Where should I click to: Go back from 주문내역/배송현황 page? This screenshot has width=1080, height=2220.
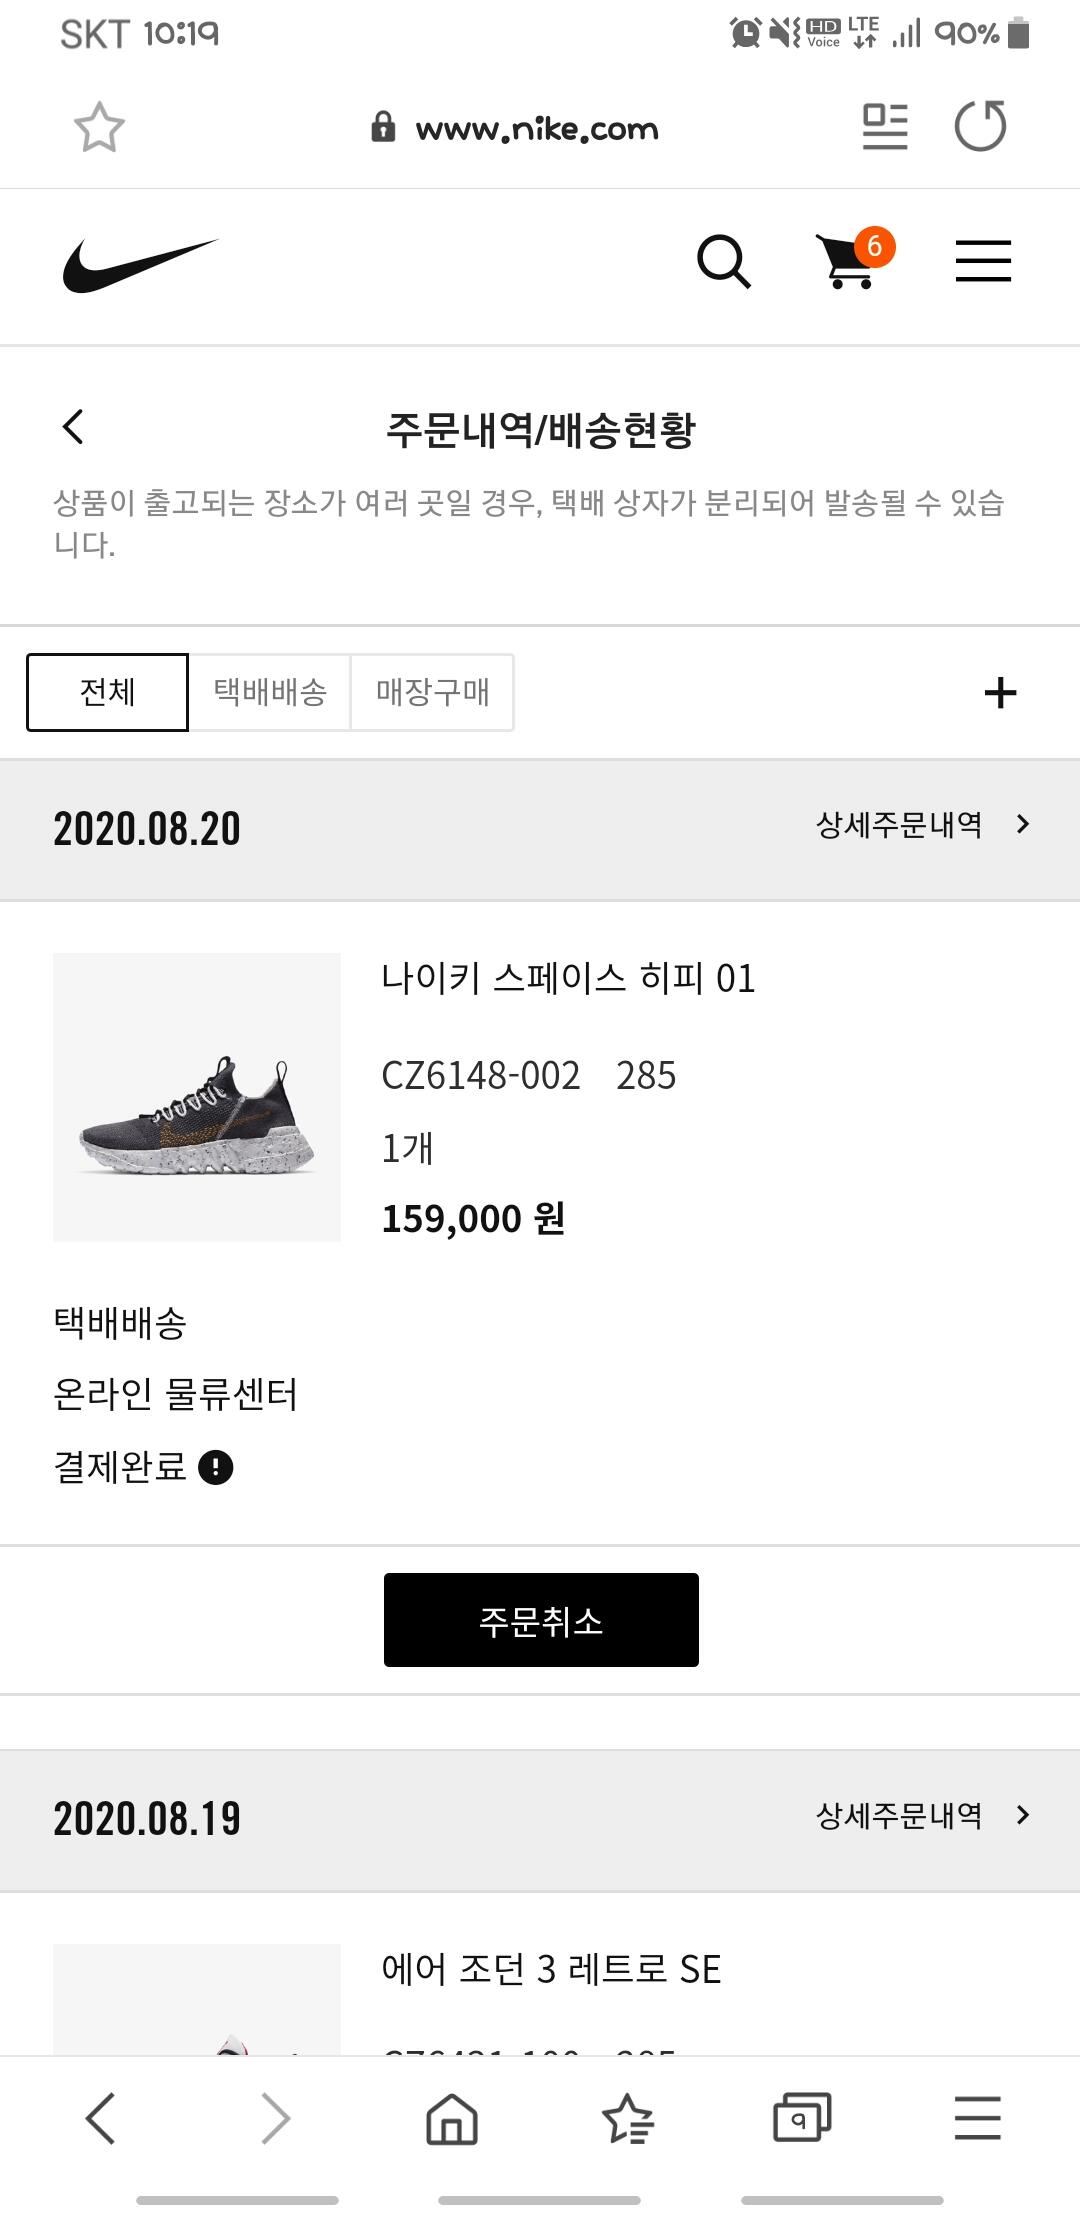73,427
